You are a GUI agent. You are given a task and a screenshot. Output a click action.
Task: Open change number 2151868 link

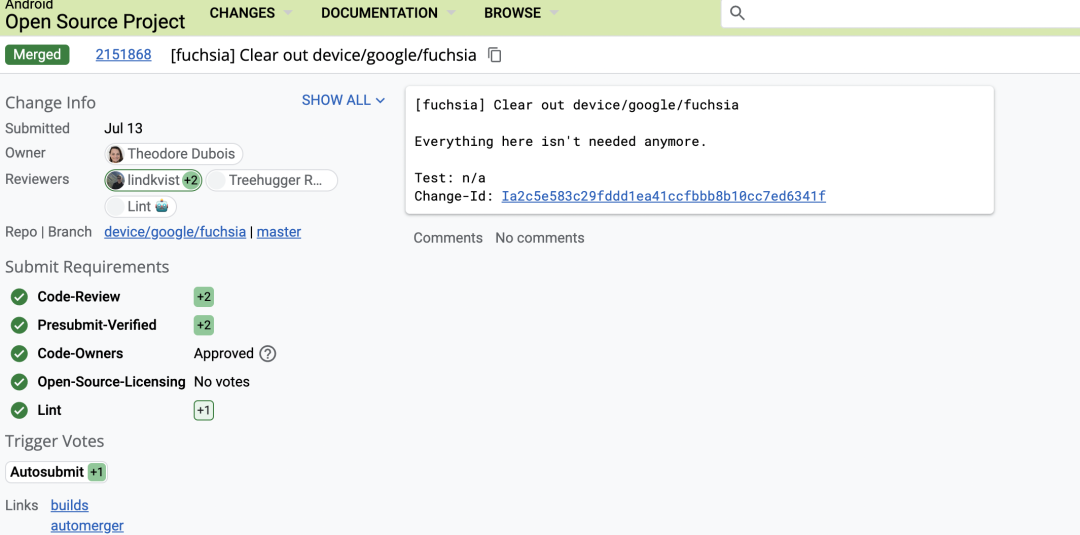click(x=123, y=55)
